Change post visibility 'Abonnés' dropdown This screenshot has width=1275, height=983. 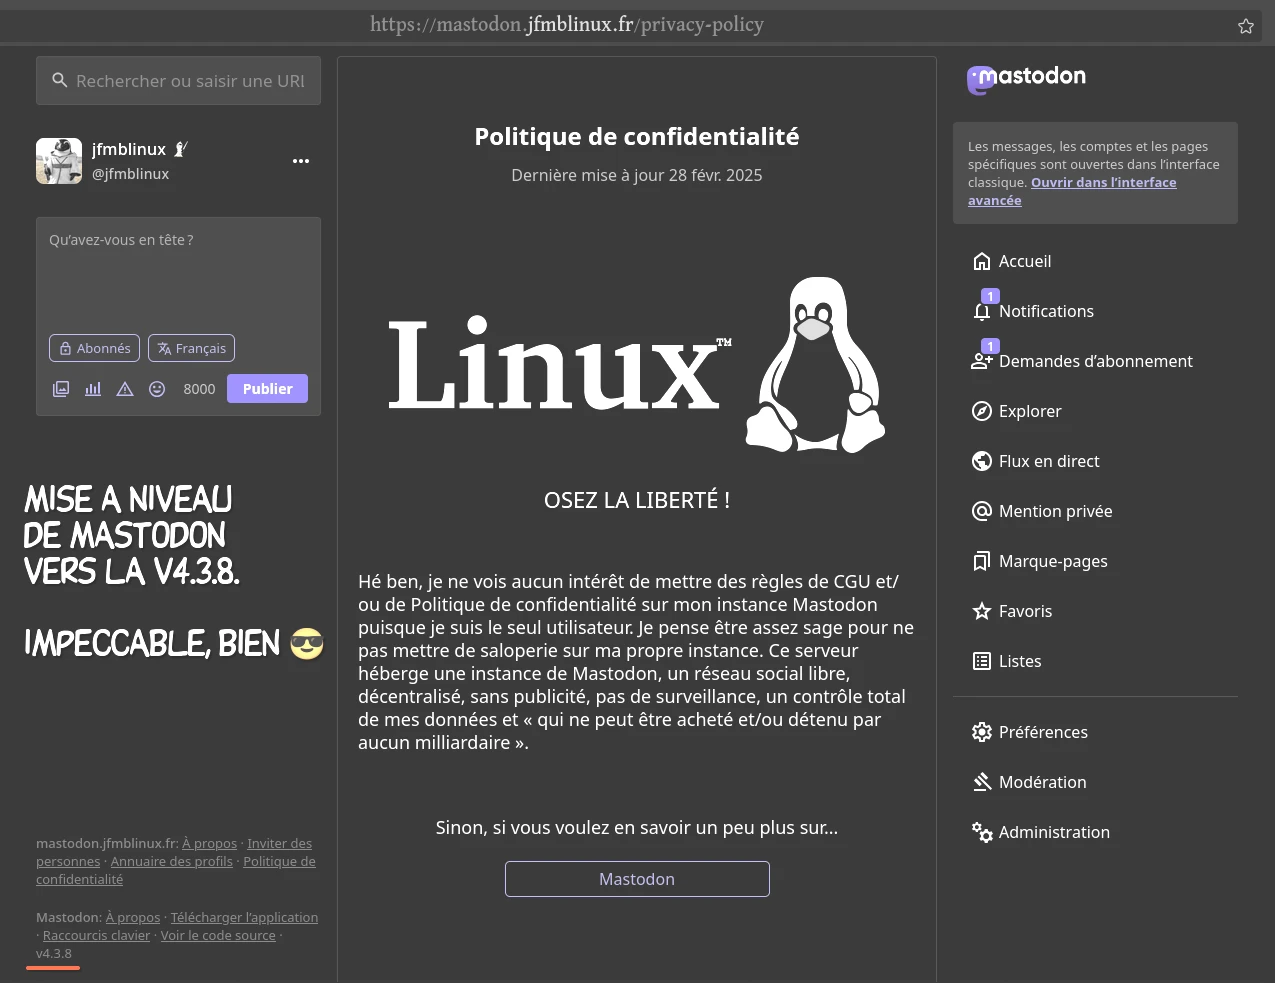pos(94,348)
